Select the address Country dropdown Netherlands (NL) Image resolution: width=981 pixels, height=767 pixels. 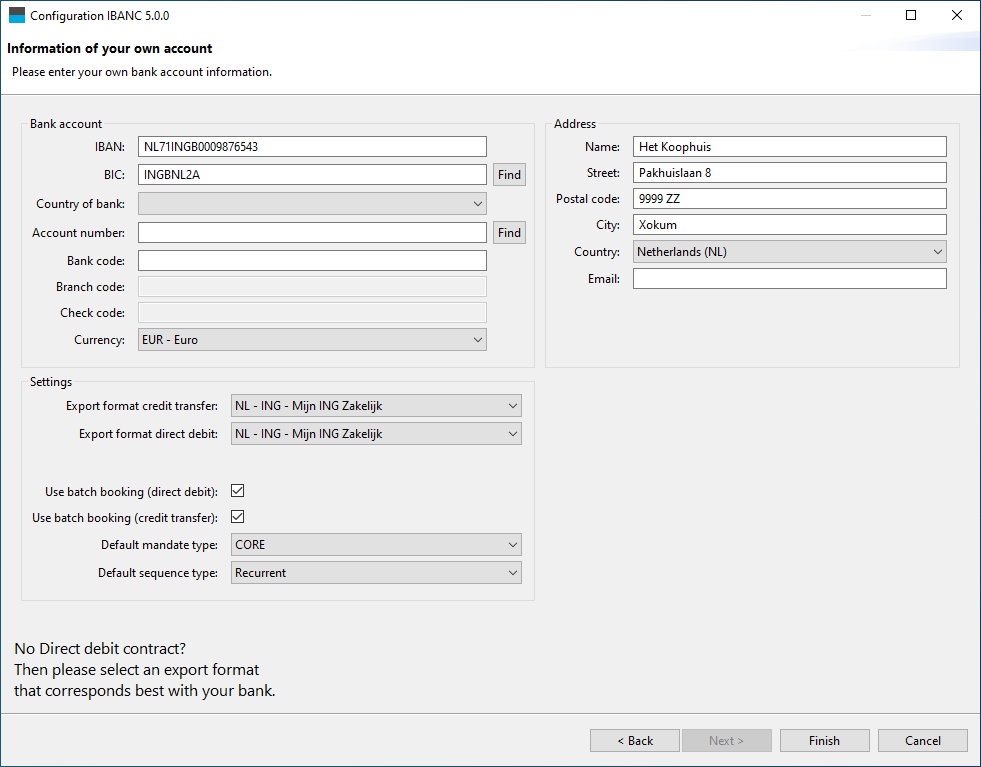789,252
